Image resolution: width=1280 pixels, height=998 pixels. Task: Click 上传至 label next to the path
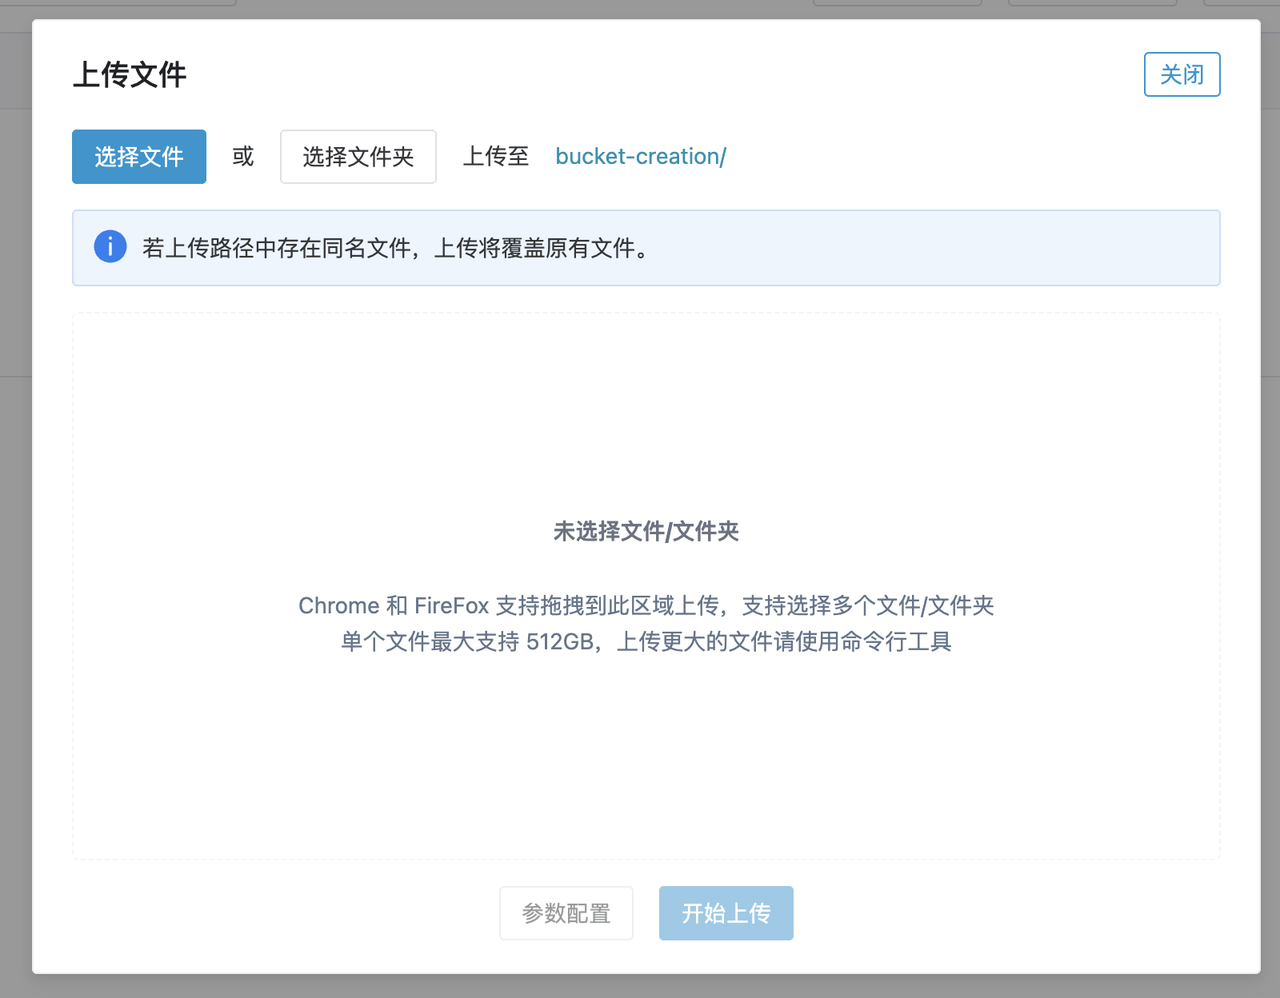[495, 156]
